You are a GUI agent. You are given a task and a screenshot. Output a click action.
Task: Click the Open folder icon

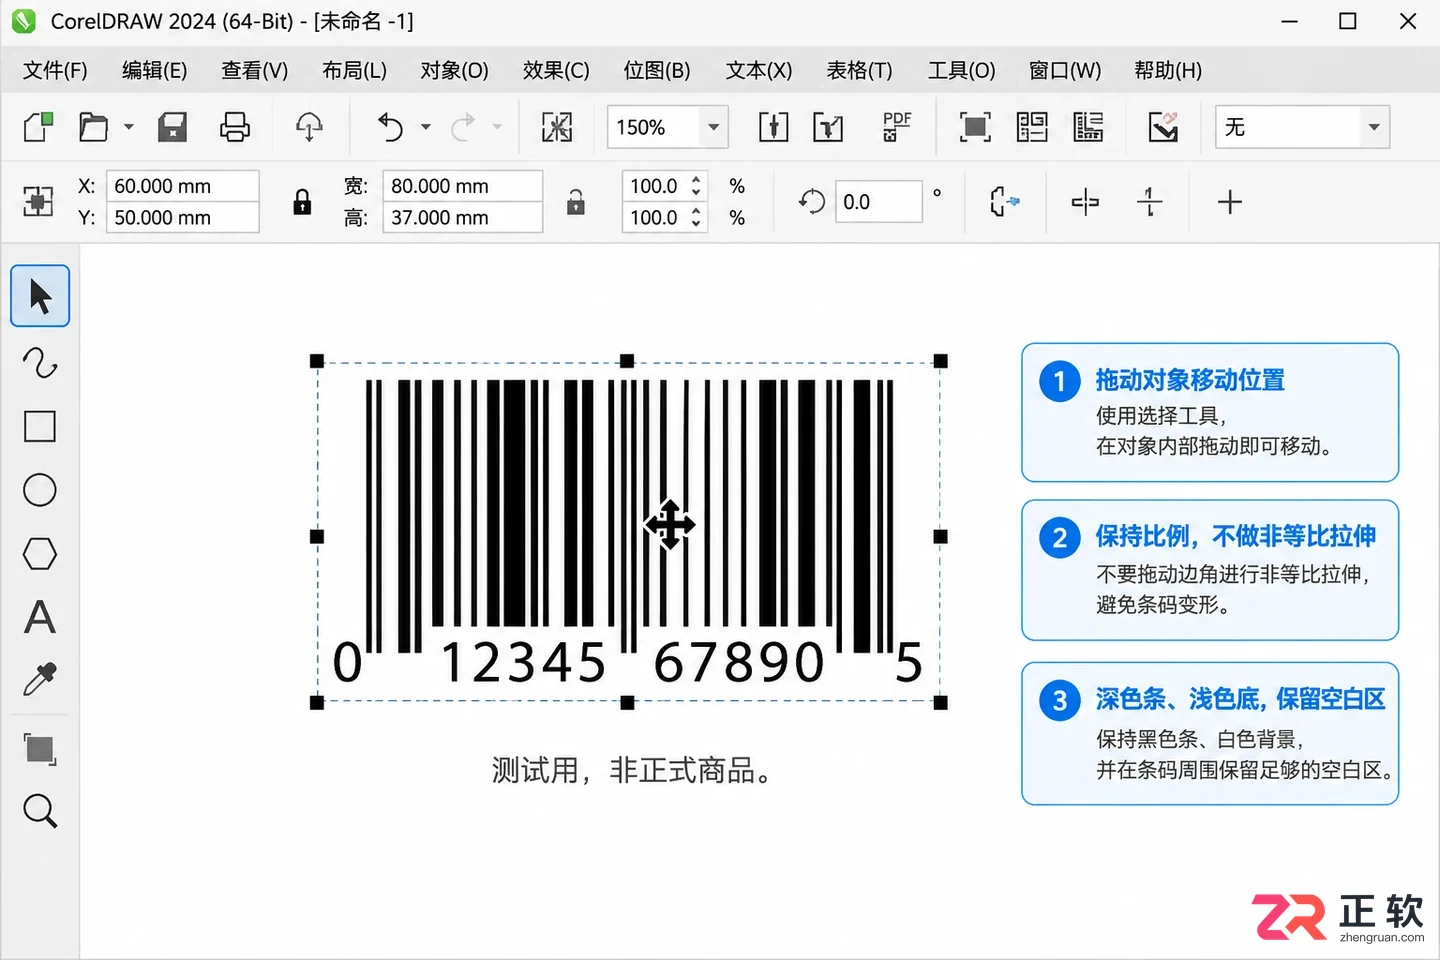(x=93, y=127)
